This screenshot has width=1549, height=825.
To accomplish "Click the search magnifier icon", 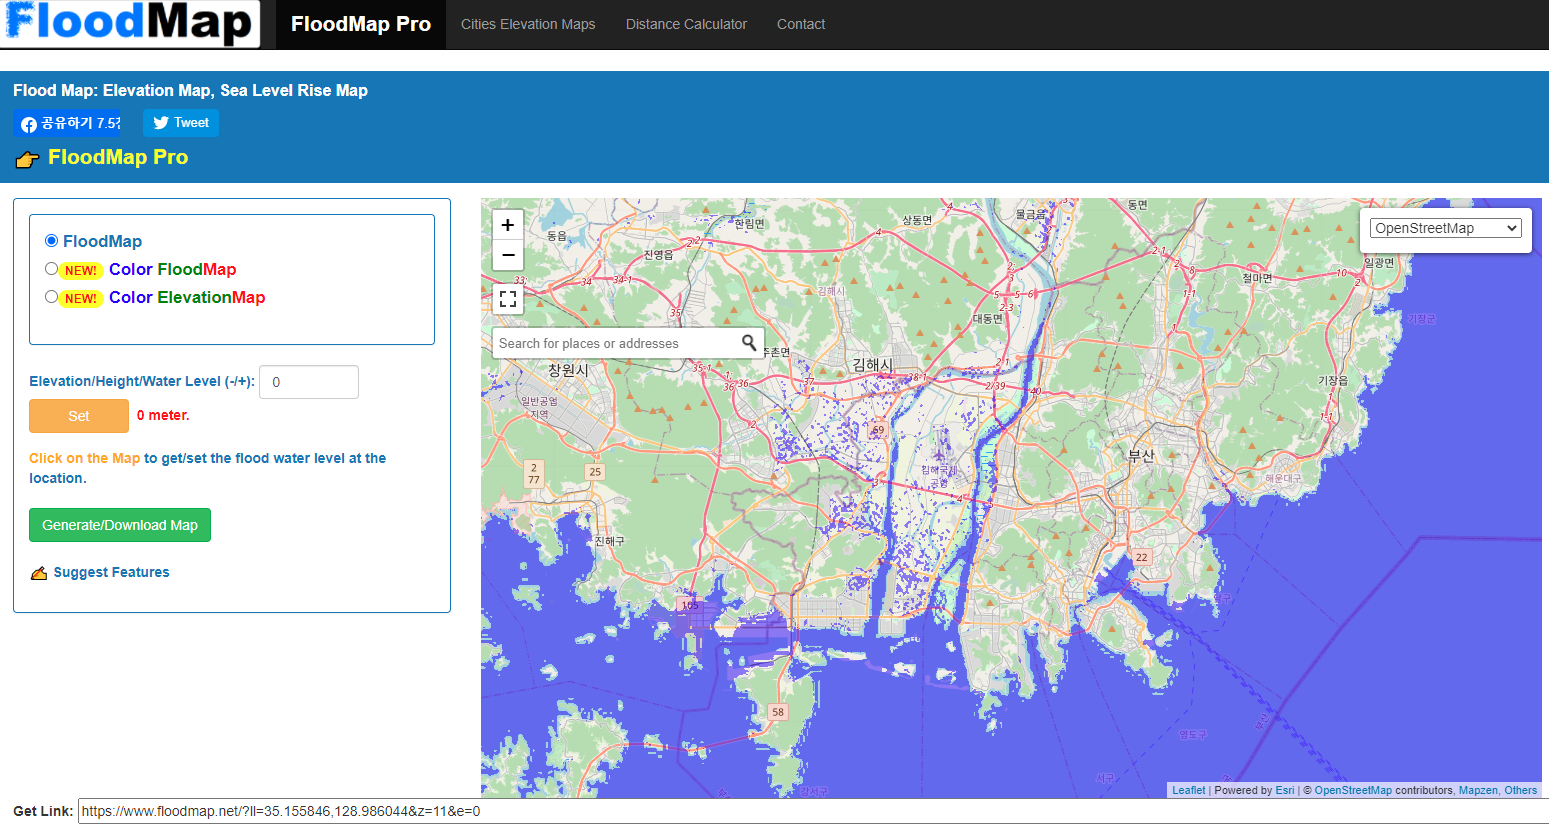I will click(749, 342).
